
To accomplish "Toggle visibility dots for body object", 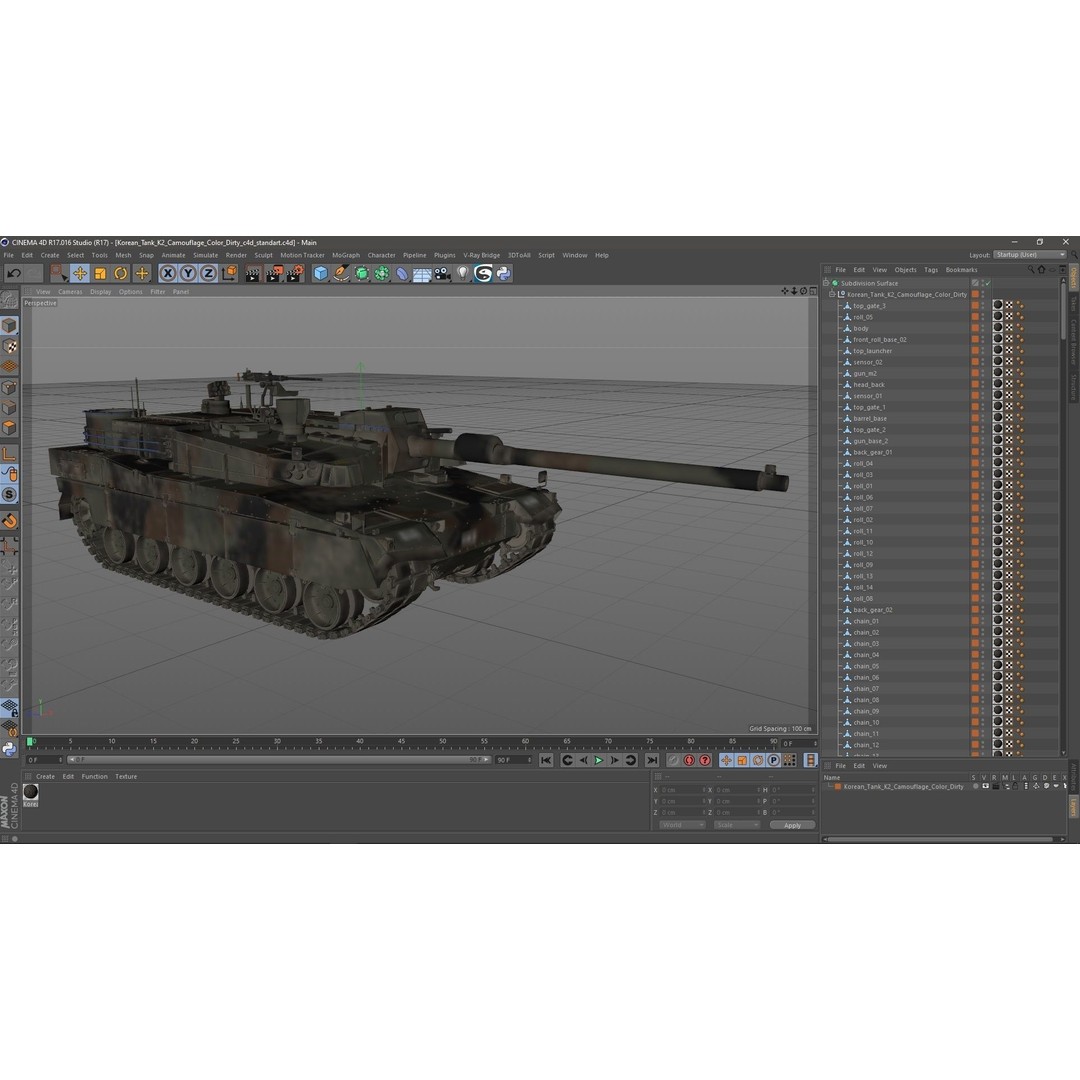I will point(983,329).
